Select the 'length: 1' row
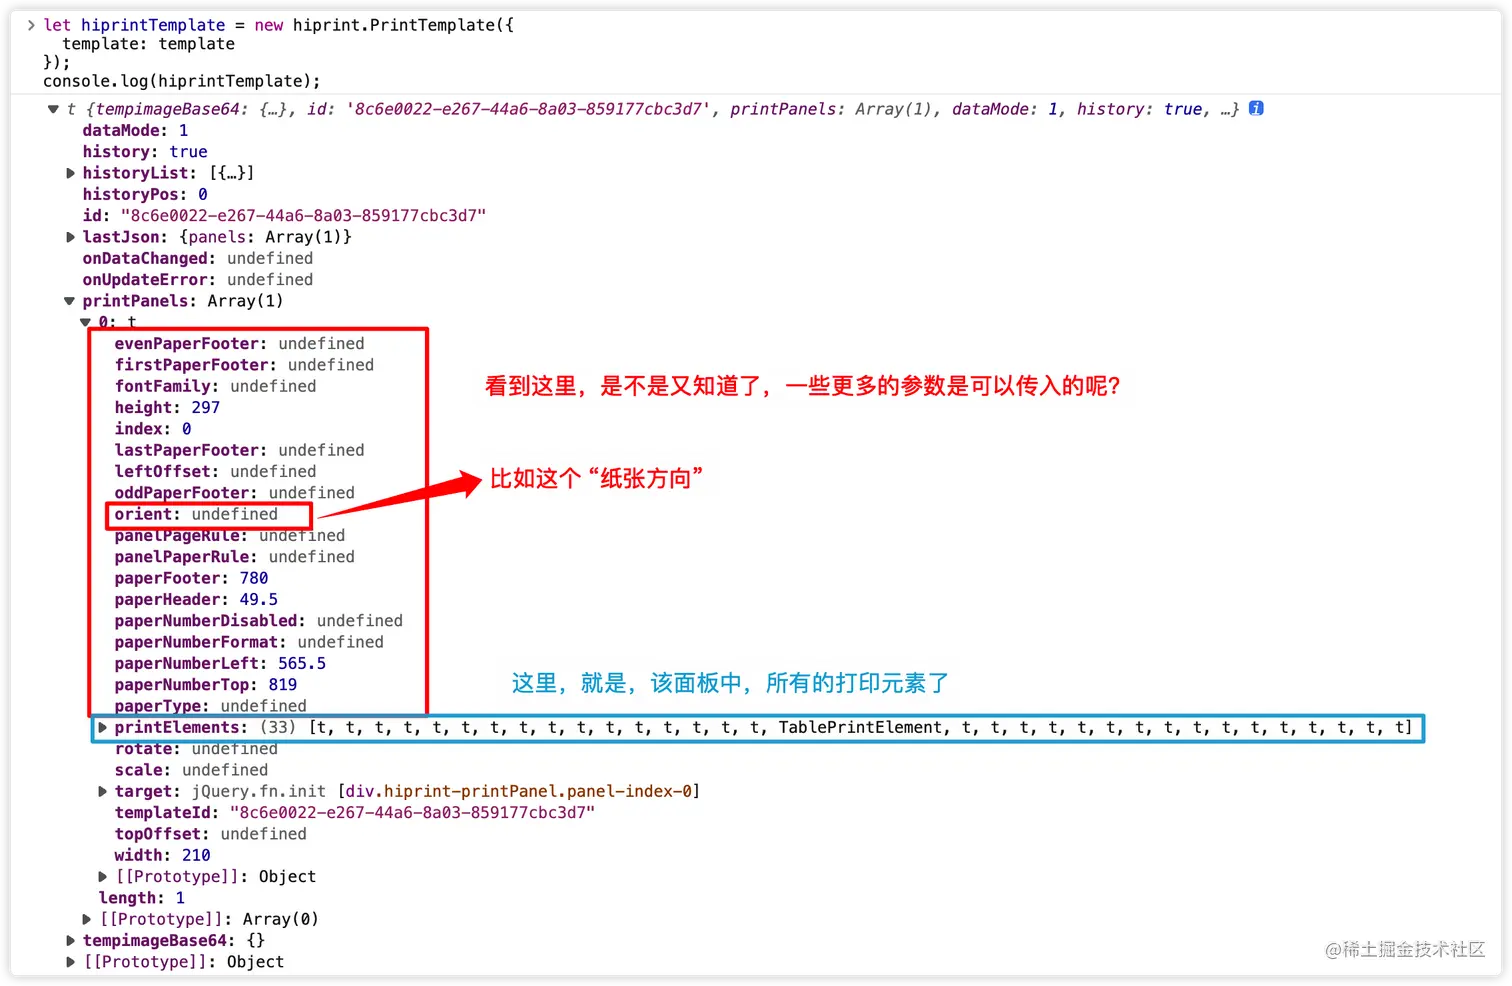 pyautogui.click(x=141, y=898)
